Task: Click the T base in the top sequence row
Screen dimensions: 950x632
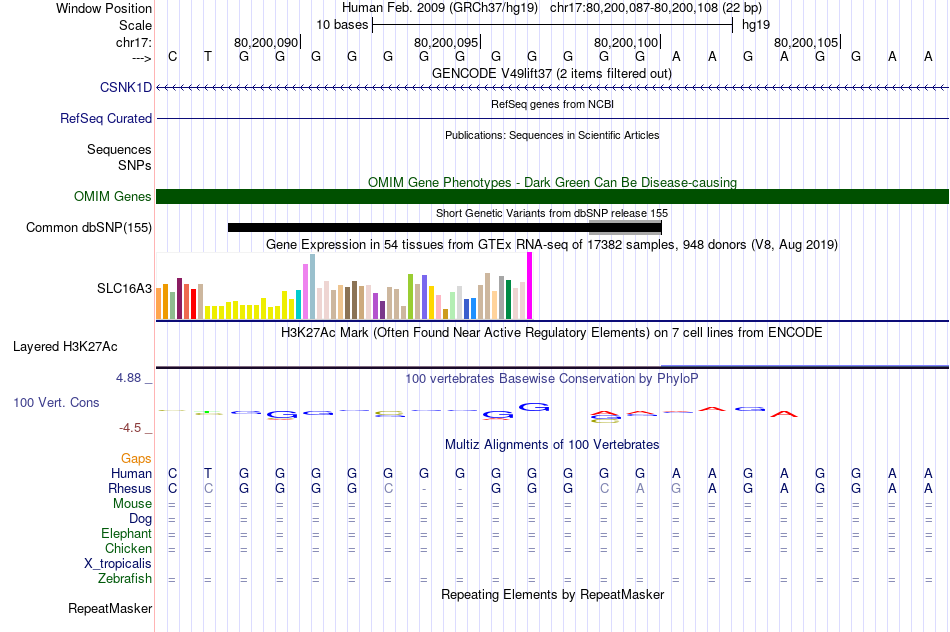Action: pyautogui.click(x=208, y=57)
